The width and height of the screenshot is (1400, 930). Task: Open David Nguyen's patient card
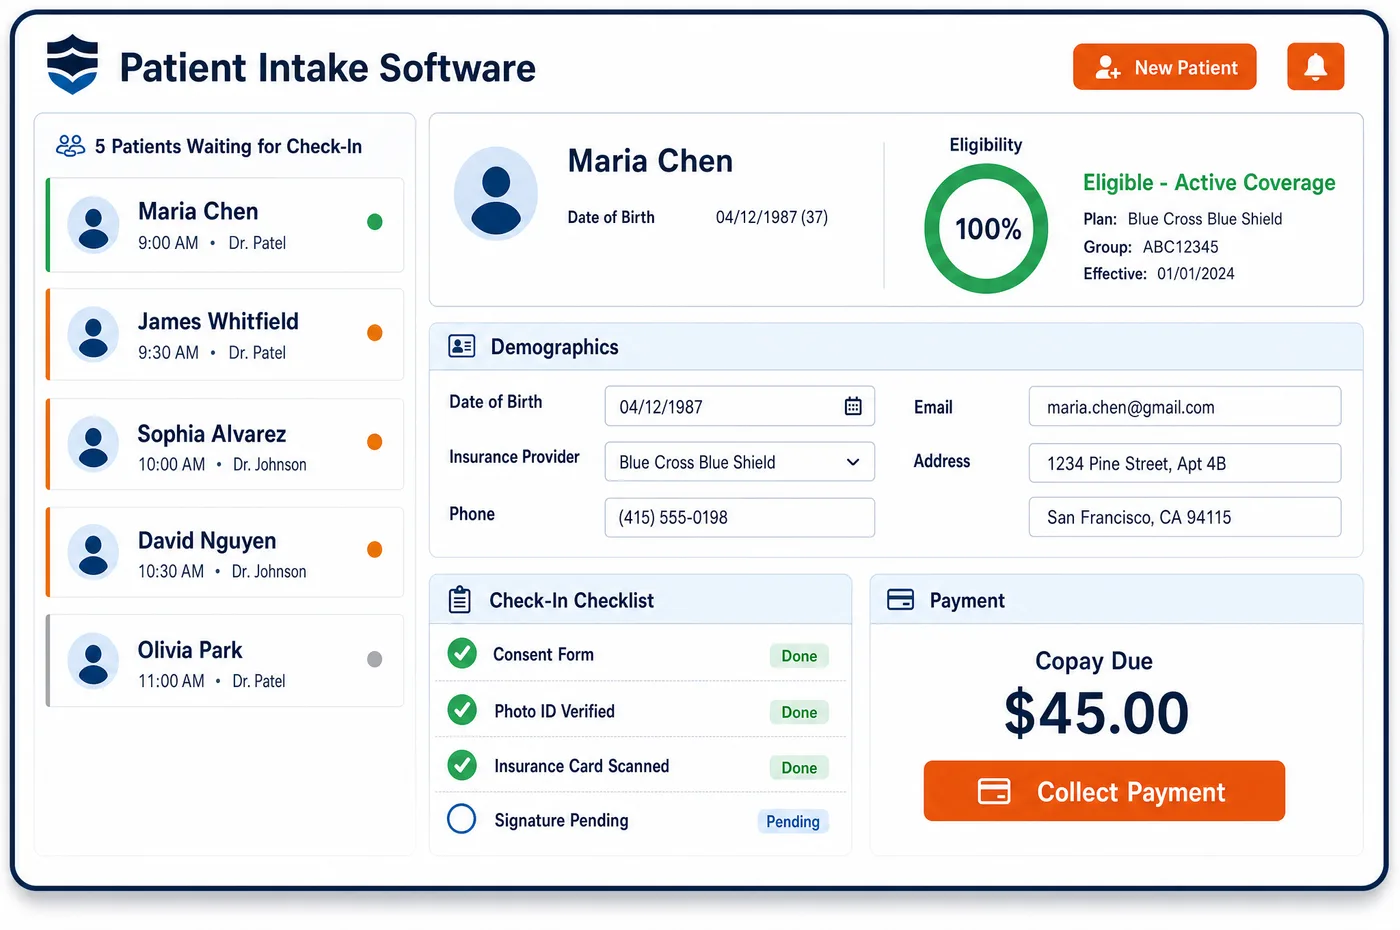coord(225,552)
